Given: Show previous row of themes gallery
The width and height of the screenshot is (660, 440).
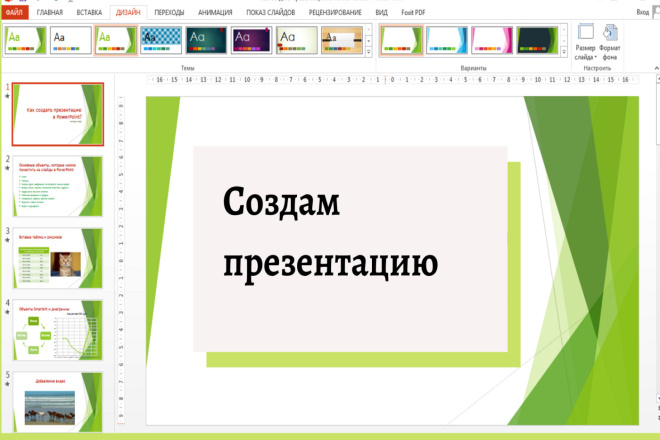Looking at the screenshot, I should tap(369, 30).
